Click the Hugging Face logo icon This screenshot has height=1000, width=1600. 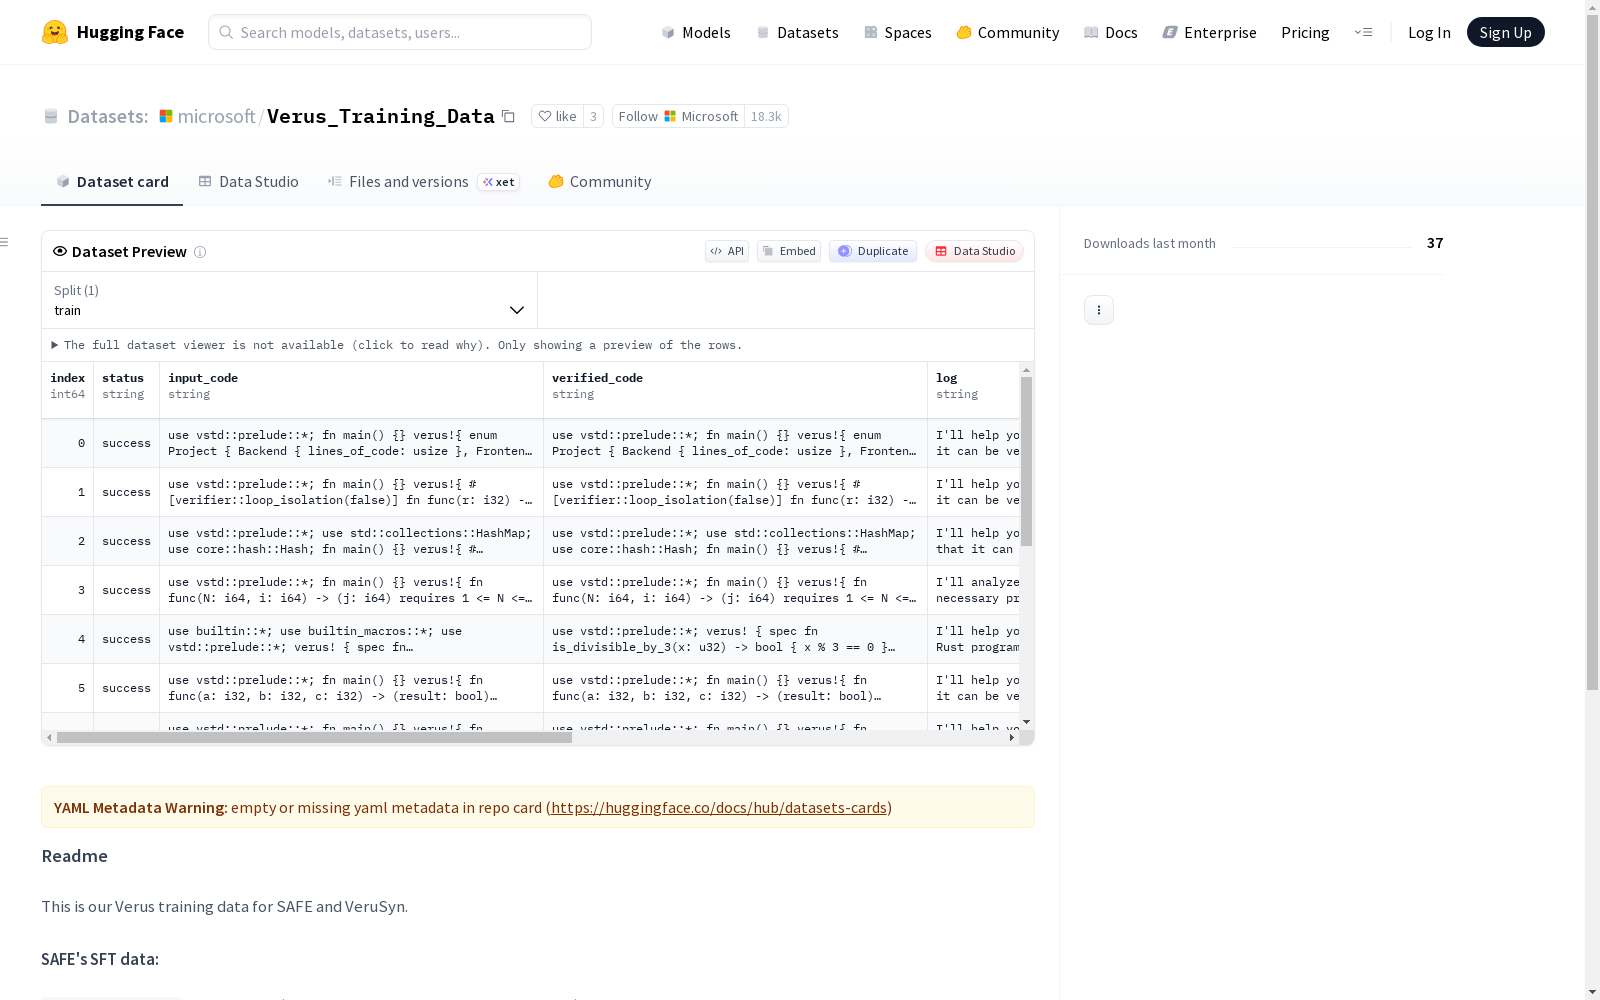click(55, 32)
